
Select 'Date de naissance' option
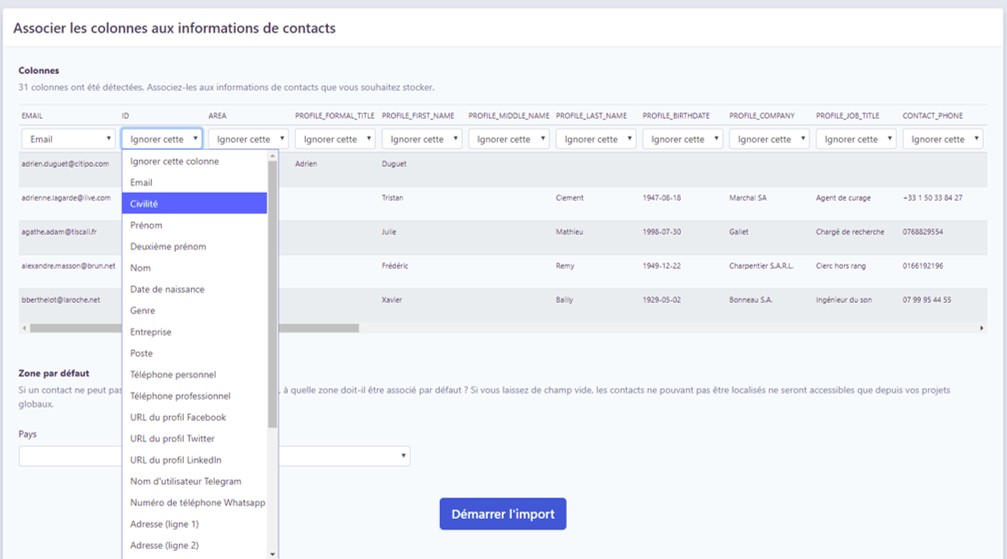tap(195, 289)
